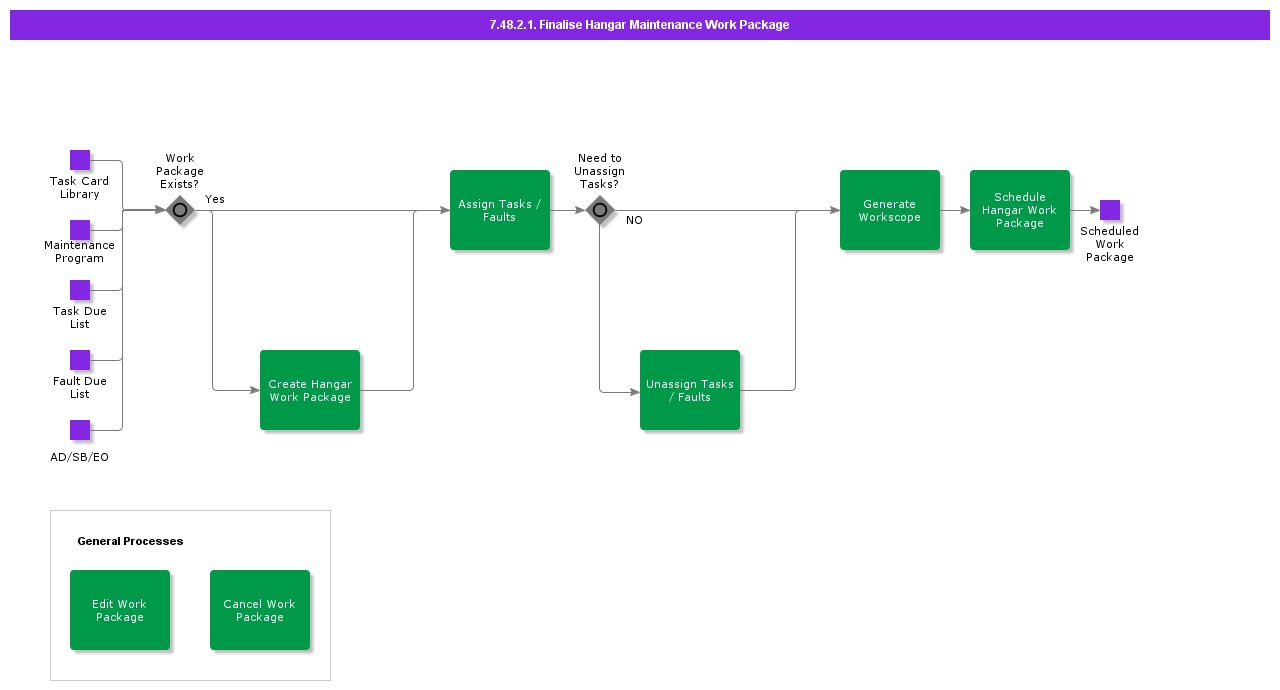Click the General Processes heading

tap(130, 541)
